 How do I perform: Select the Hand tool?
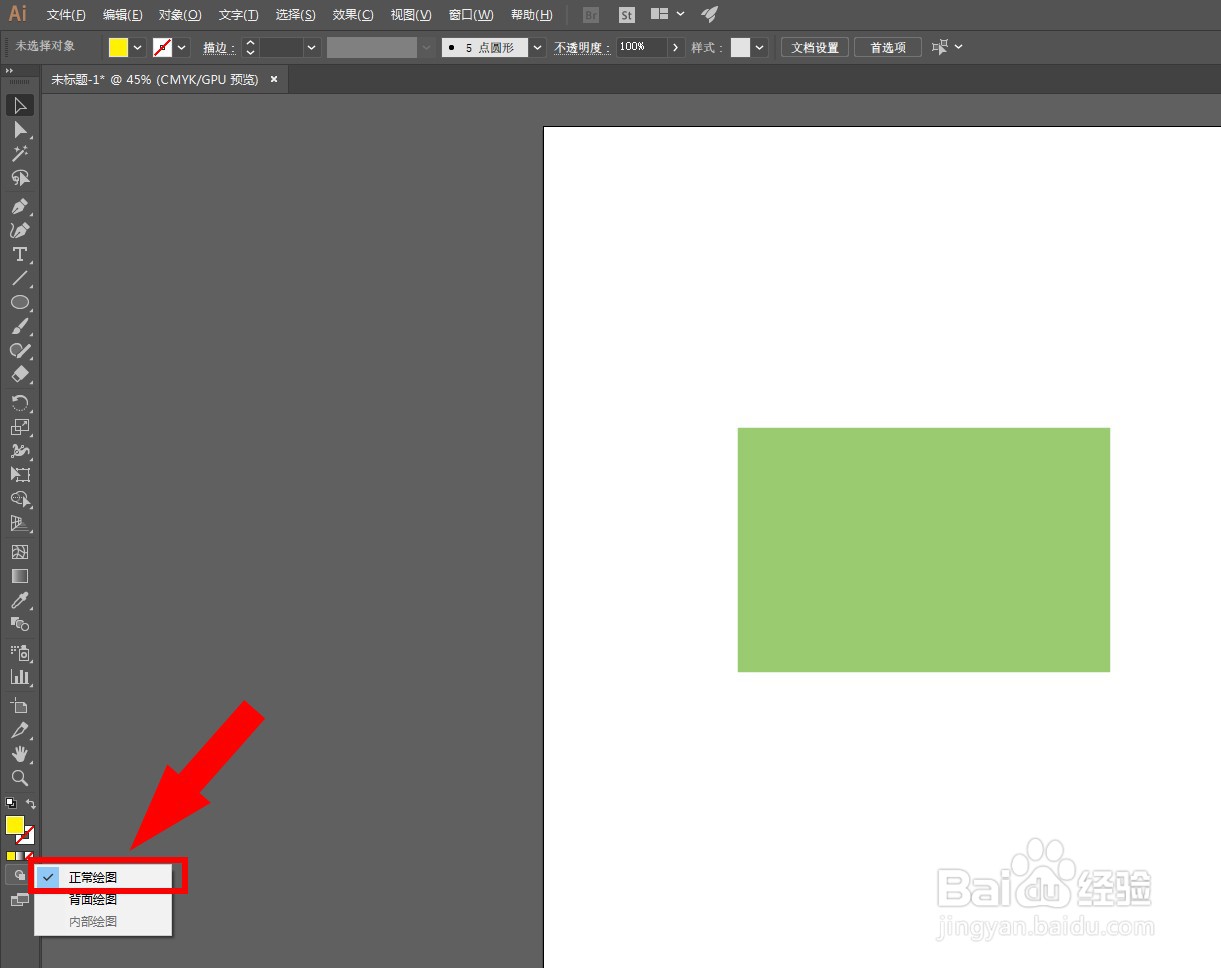20,754
